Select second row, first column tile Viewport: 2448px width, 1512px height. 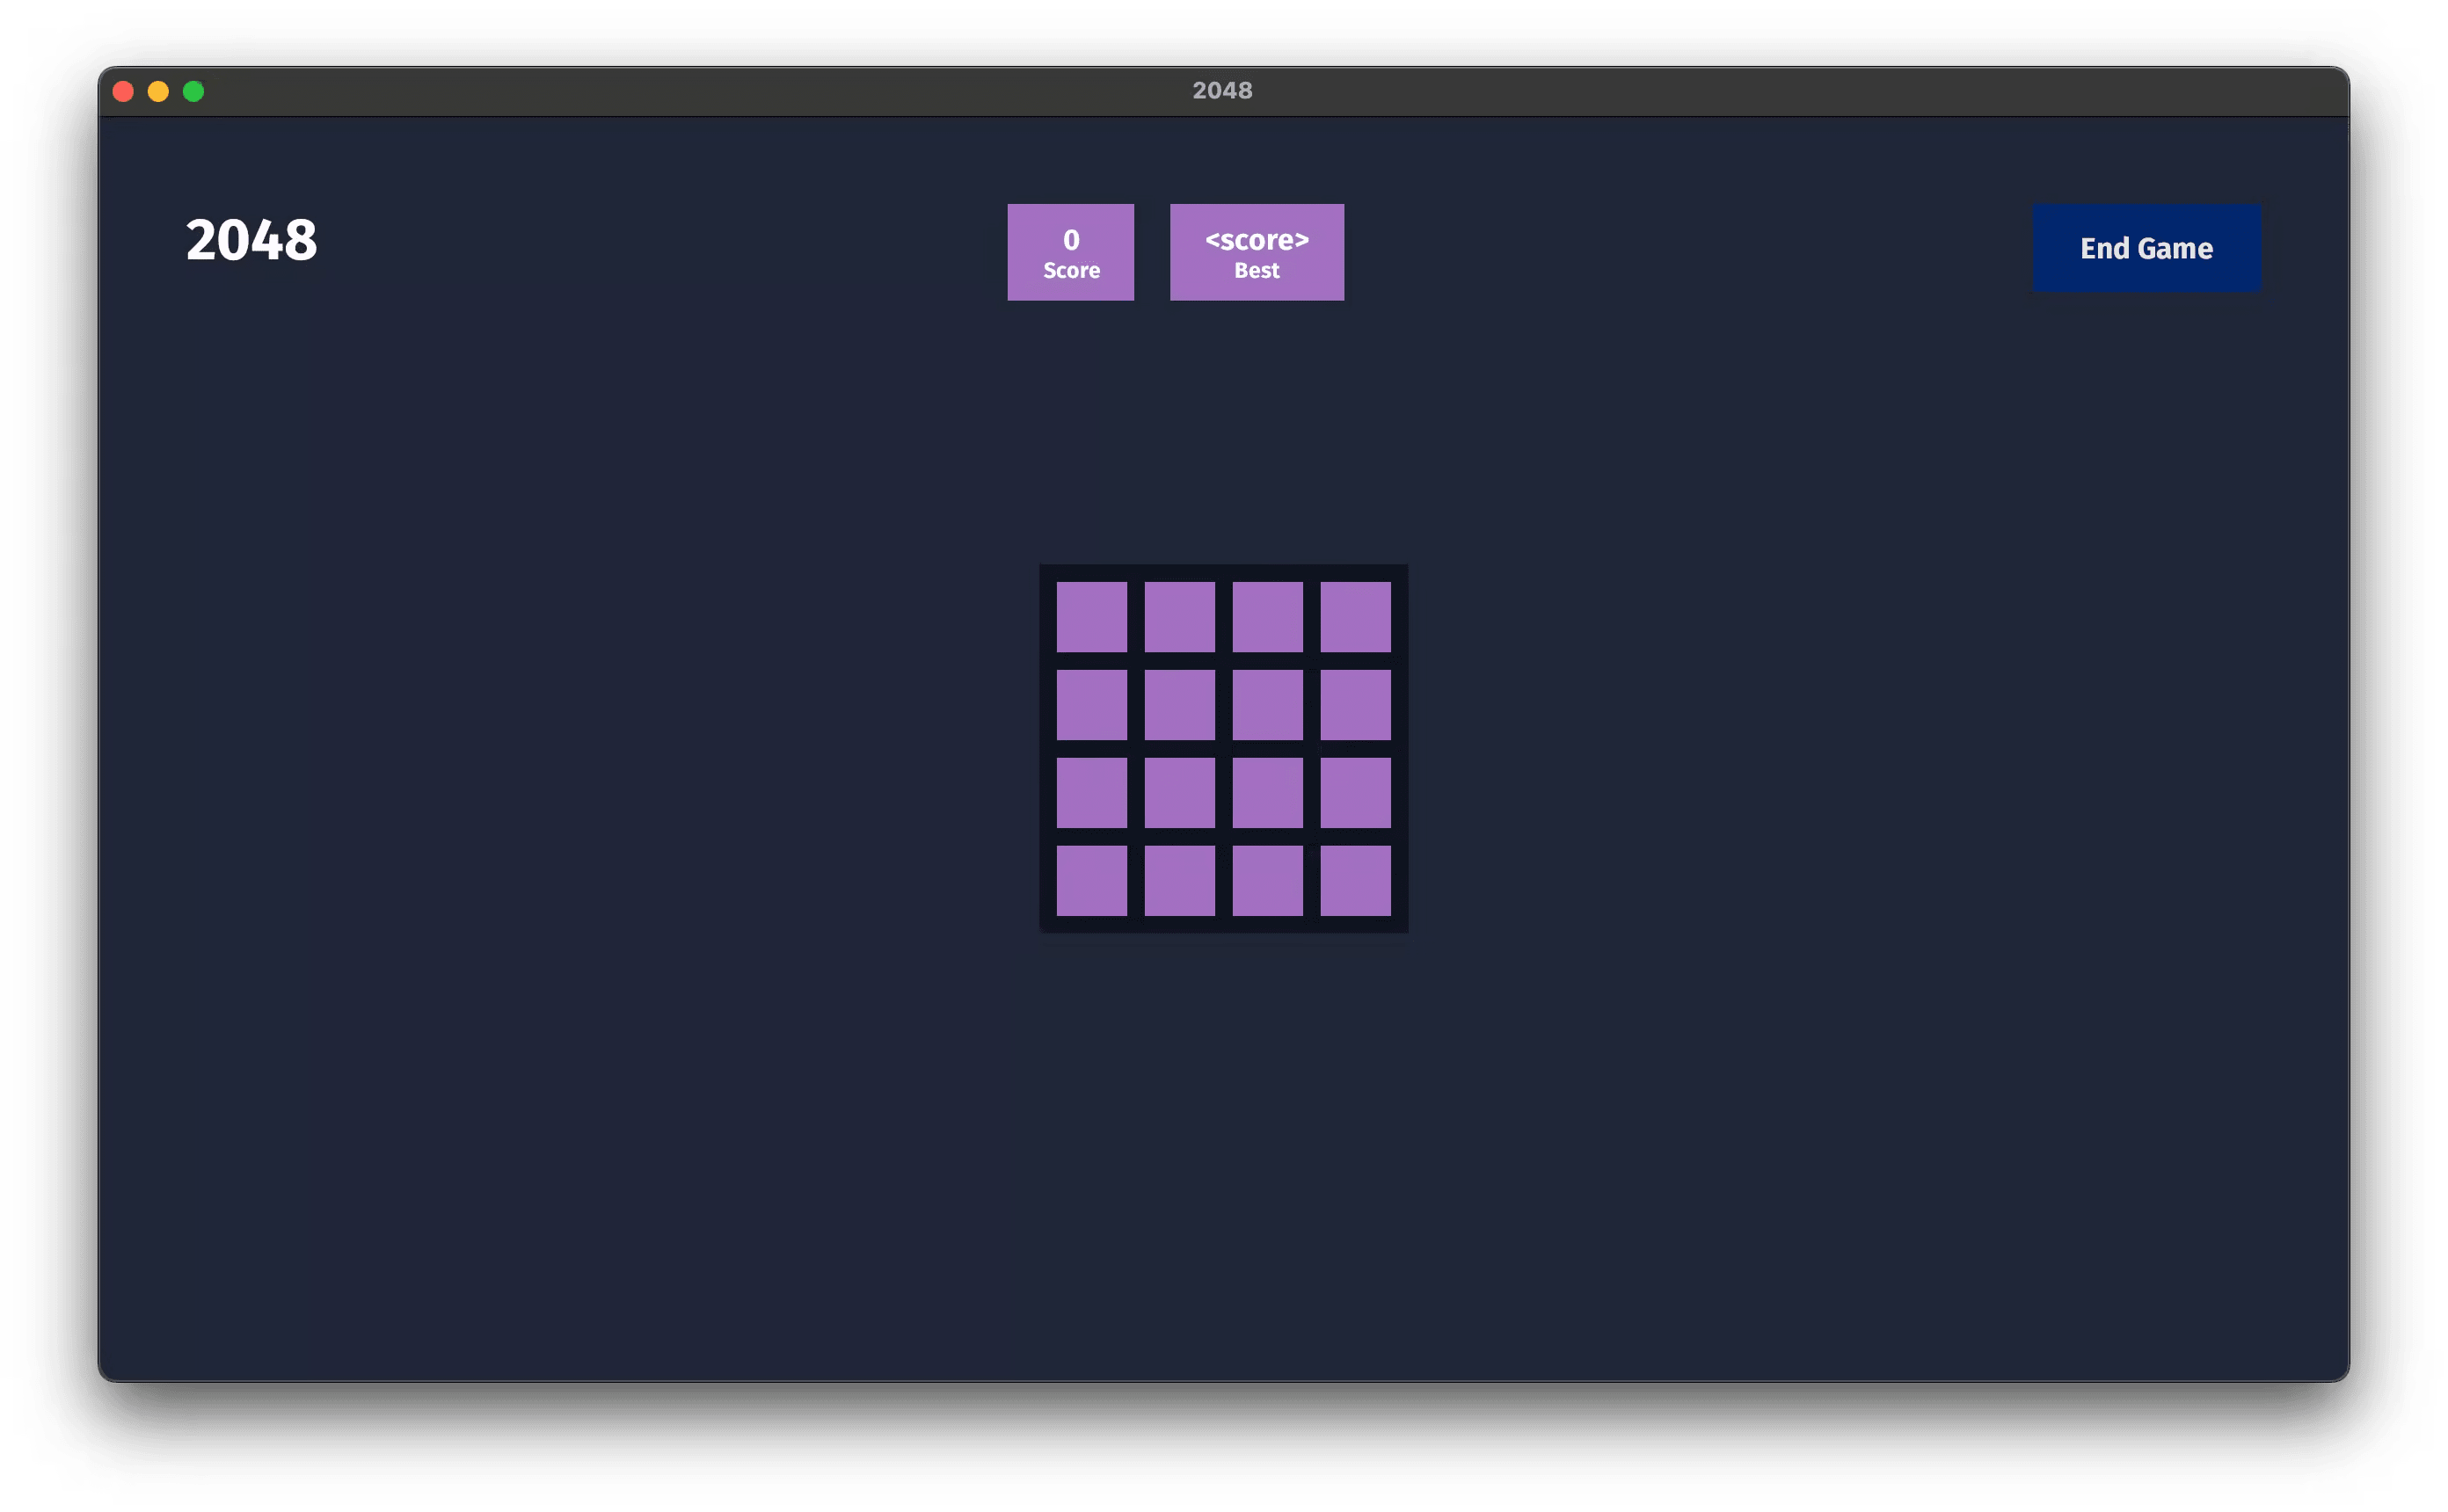1091,705
